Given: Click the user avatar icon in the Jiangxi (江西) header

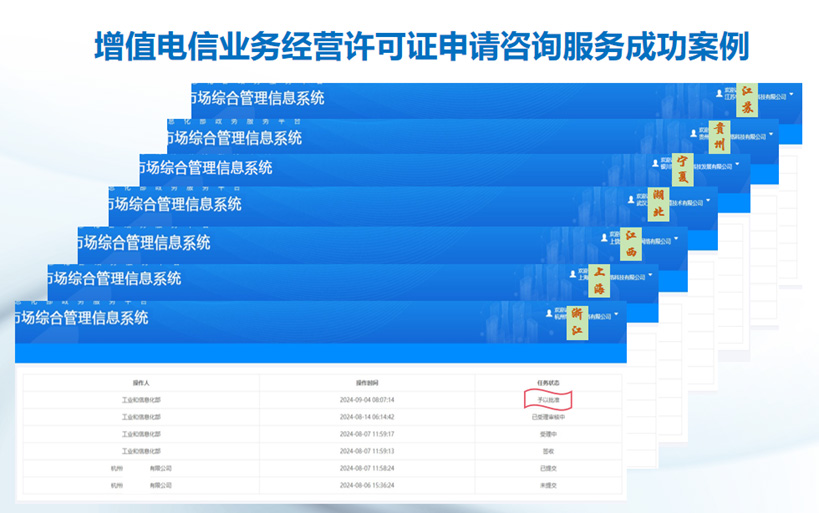Looking at the screenshot, I should tap(602, 237).
